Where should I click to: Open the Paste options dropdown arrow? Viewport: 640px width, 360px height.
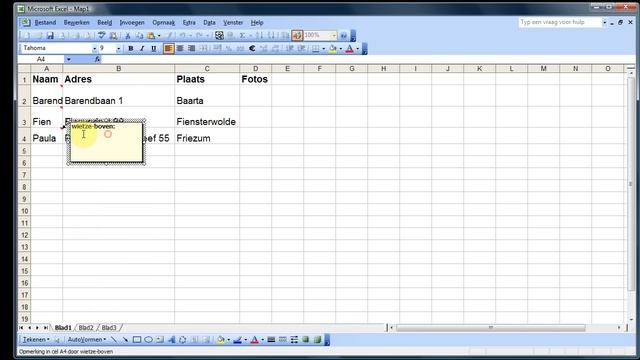click(159, 36)
